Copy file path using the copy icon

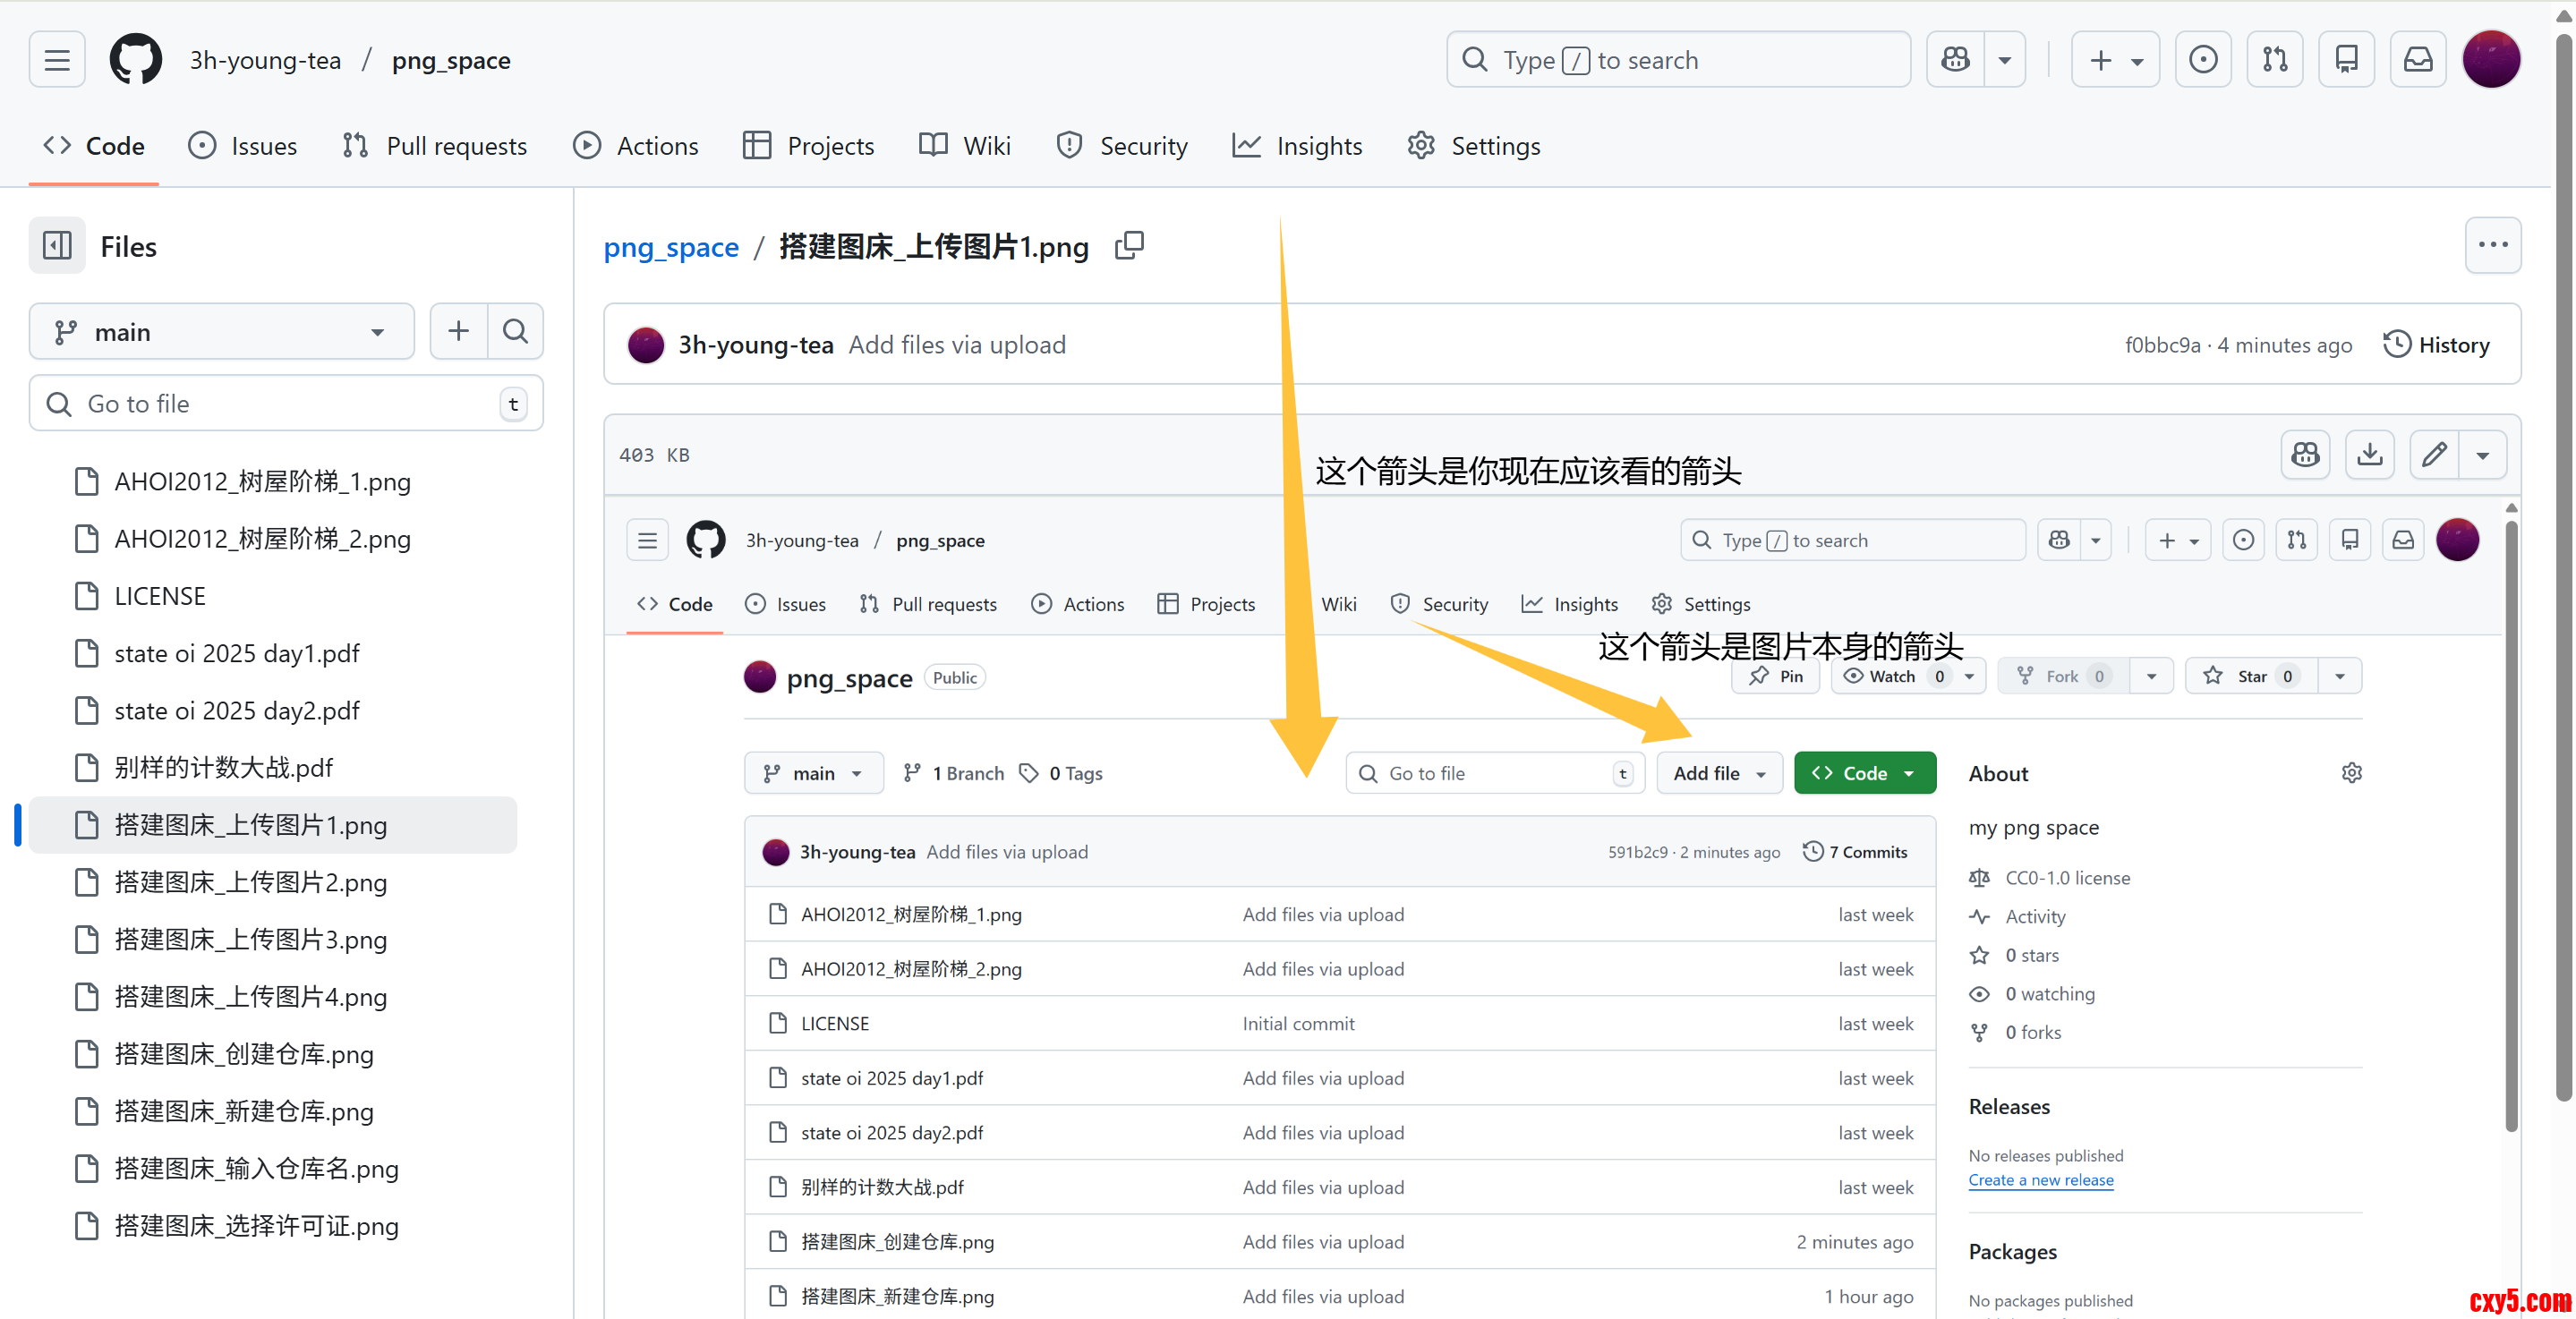click(1129, 246)
